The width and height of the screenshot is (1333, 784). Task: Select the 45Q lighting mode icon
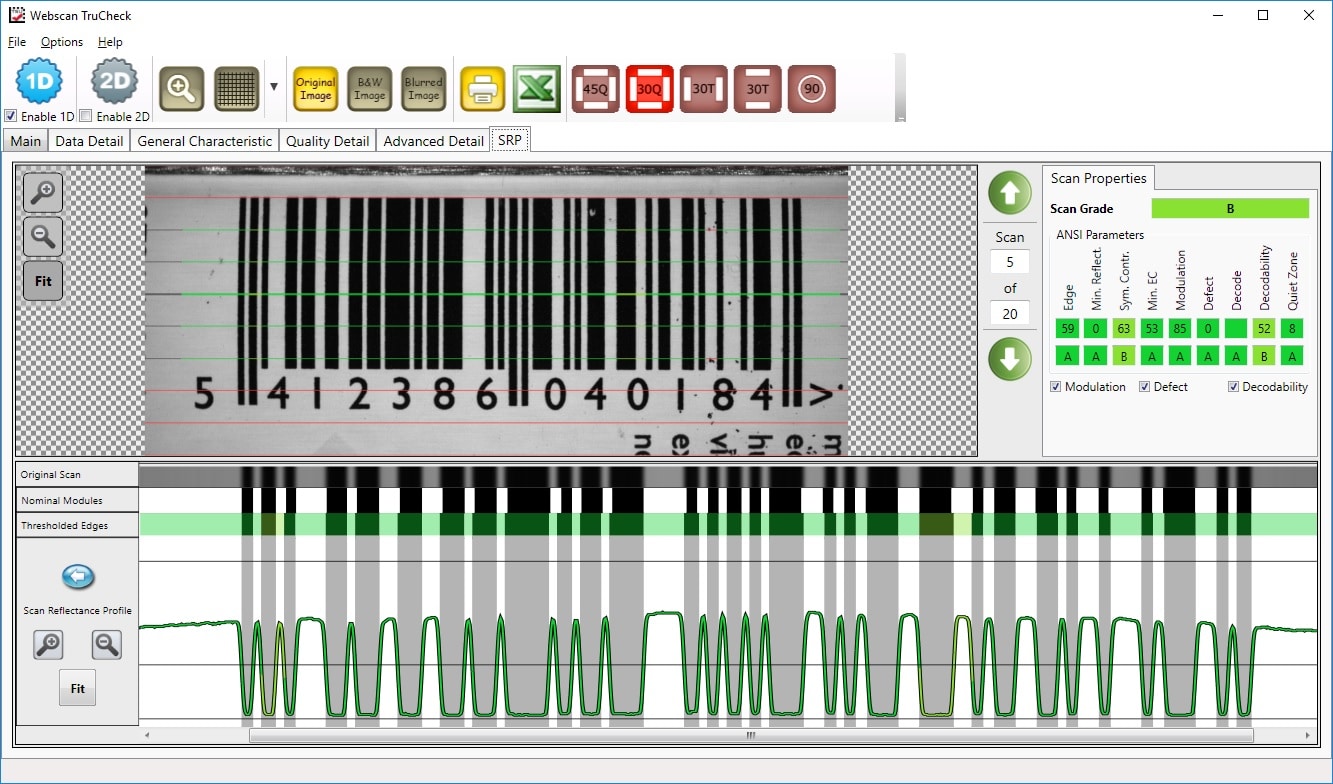pyautogui.click(x=596, y=89)
